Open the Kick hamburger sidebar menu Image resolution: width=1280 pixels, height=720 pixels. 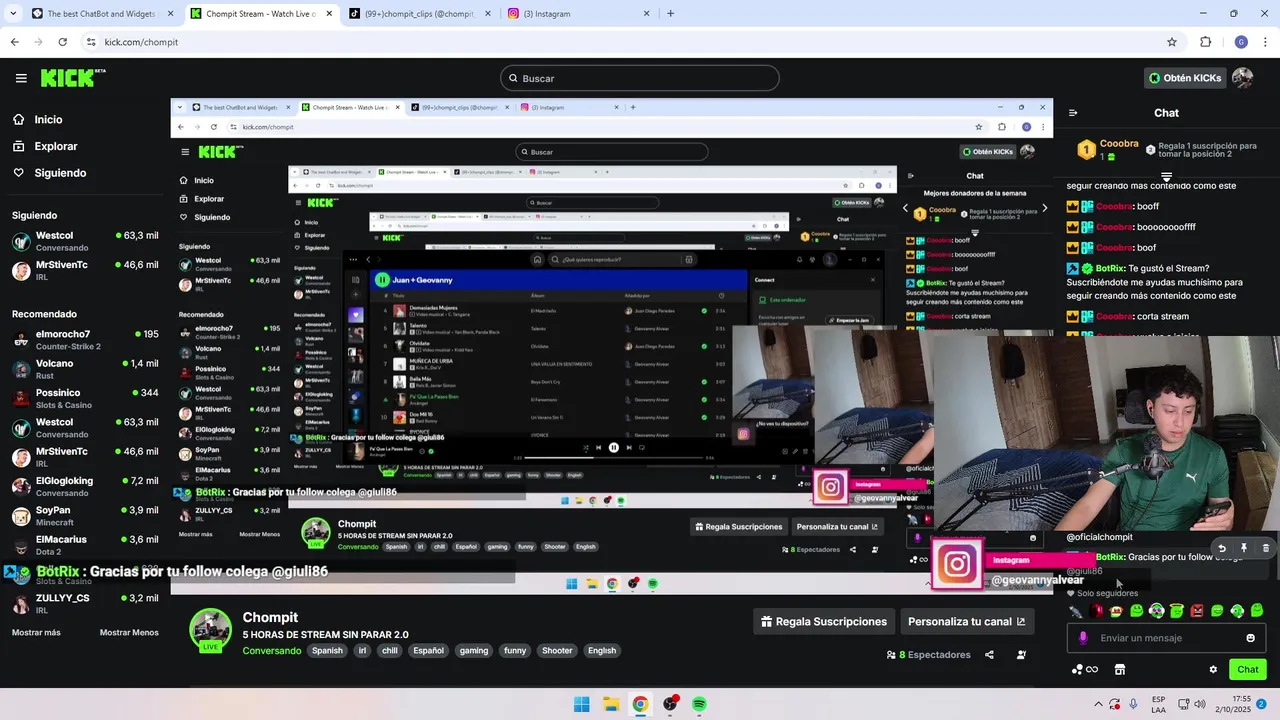[21, 78]
